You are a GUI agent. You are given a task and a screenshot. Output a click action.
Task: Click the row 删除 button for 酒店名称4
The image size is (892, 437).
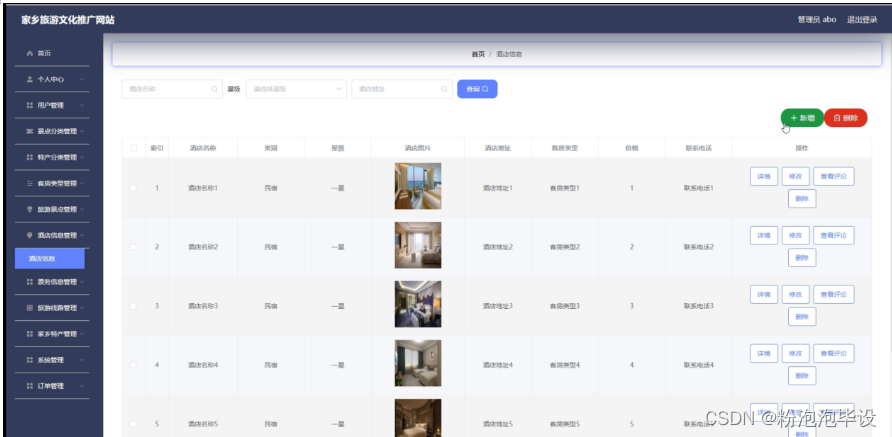click(802, 376)
